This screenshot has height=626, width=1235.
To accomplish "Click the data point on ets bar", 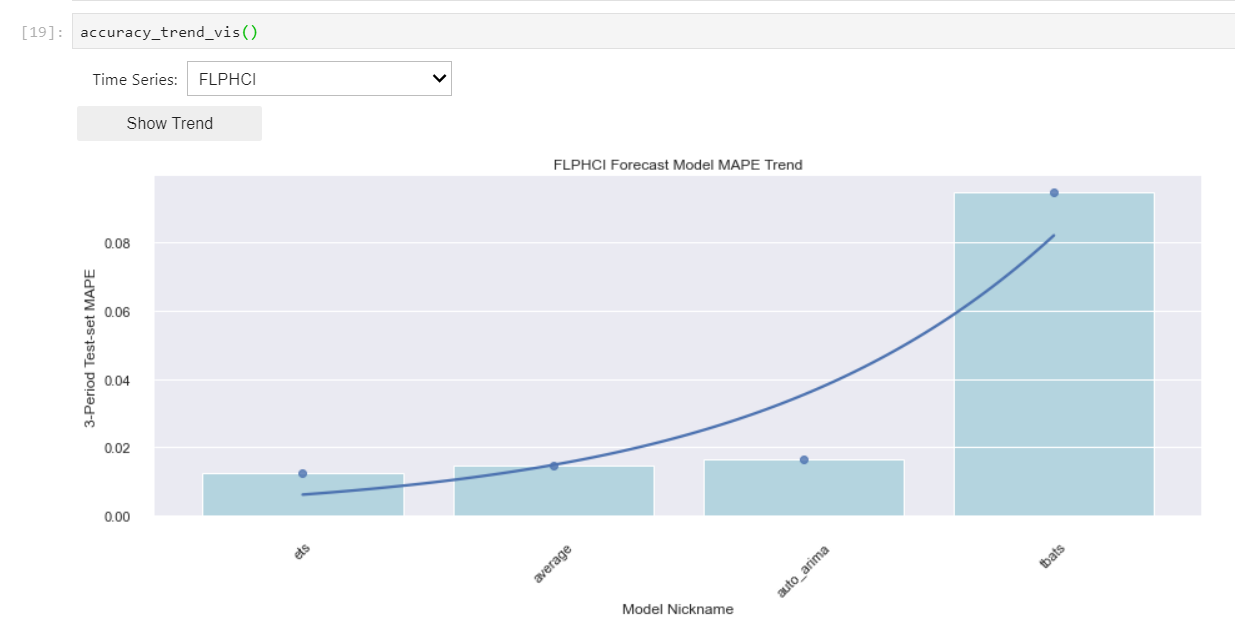I will [303, 473].
